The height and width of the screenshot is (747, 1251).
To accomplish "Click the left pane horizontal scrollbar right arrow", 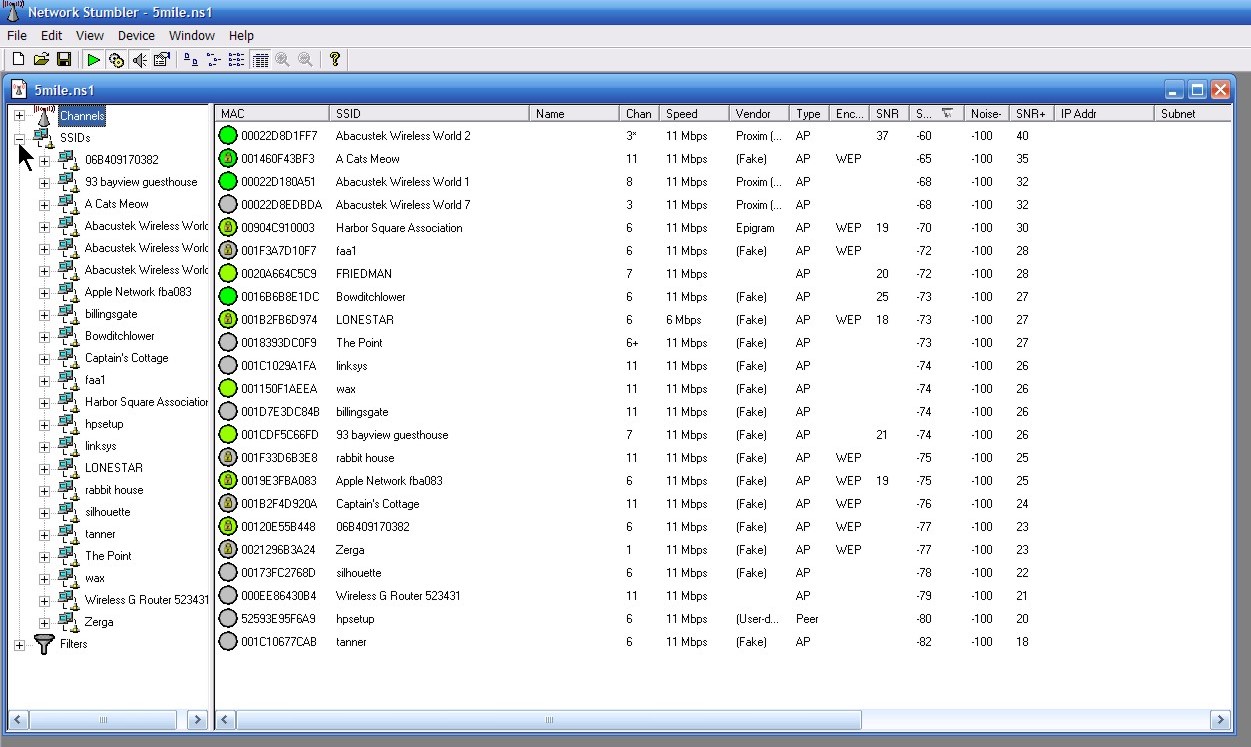I will (197, 719).
